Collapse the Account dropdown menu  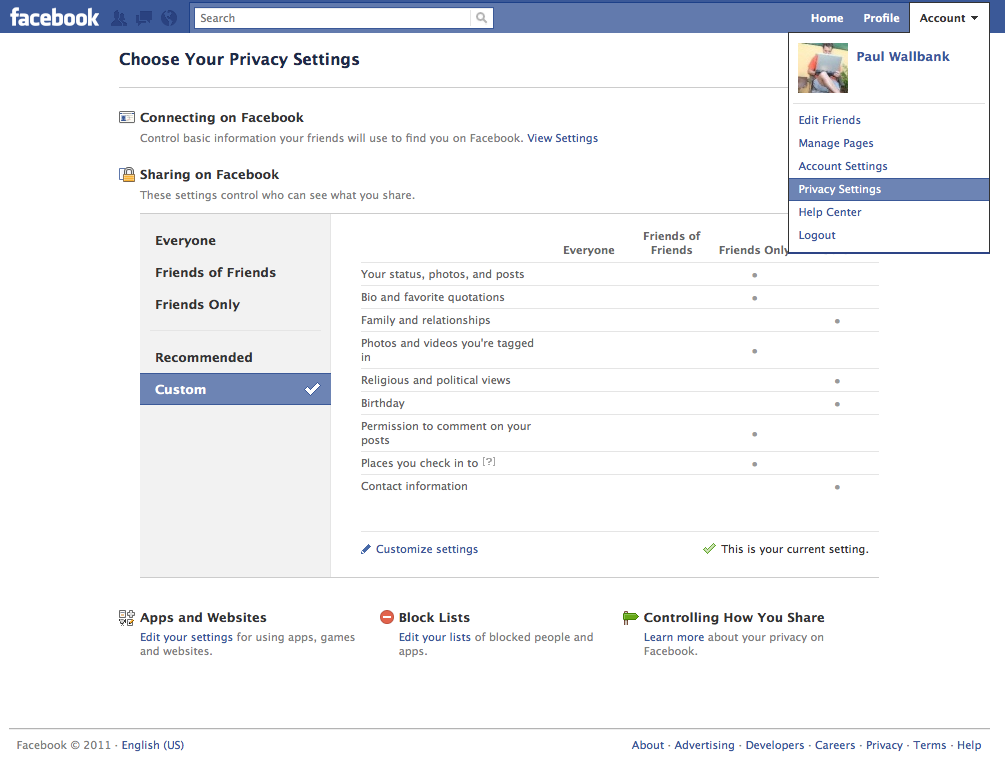coord(948,18)
